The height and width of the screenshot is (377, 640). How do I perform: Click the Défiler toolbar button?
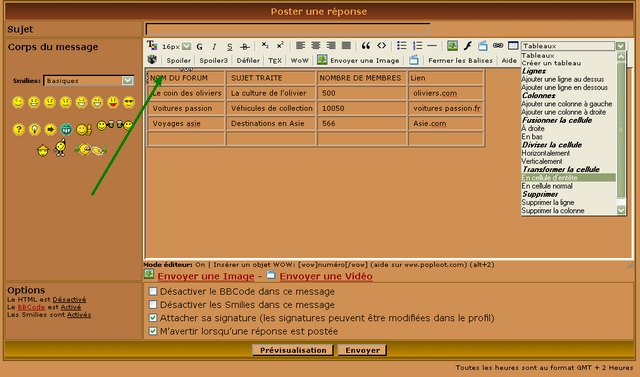point(248,60)
